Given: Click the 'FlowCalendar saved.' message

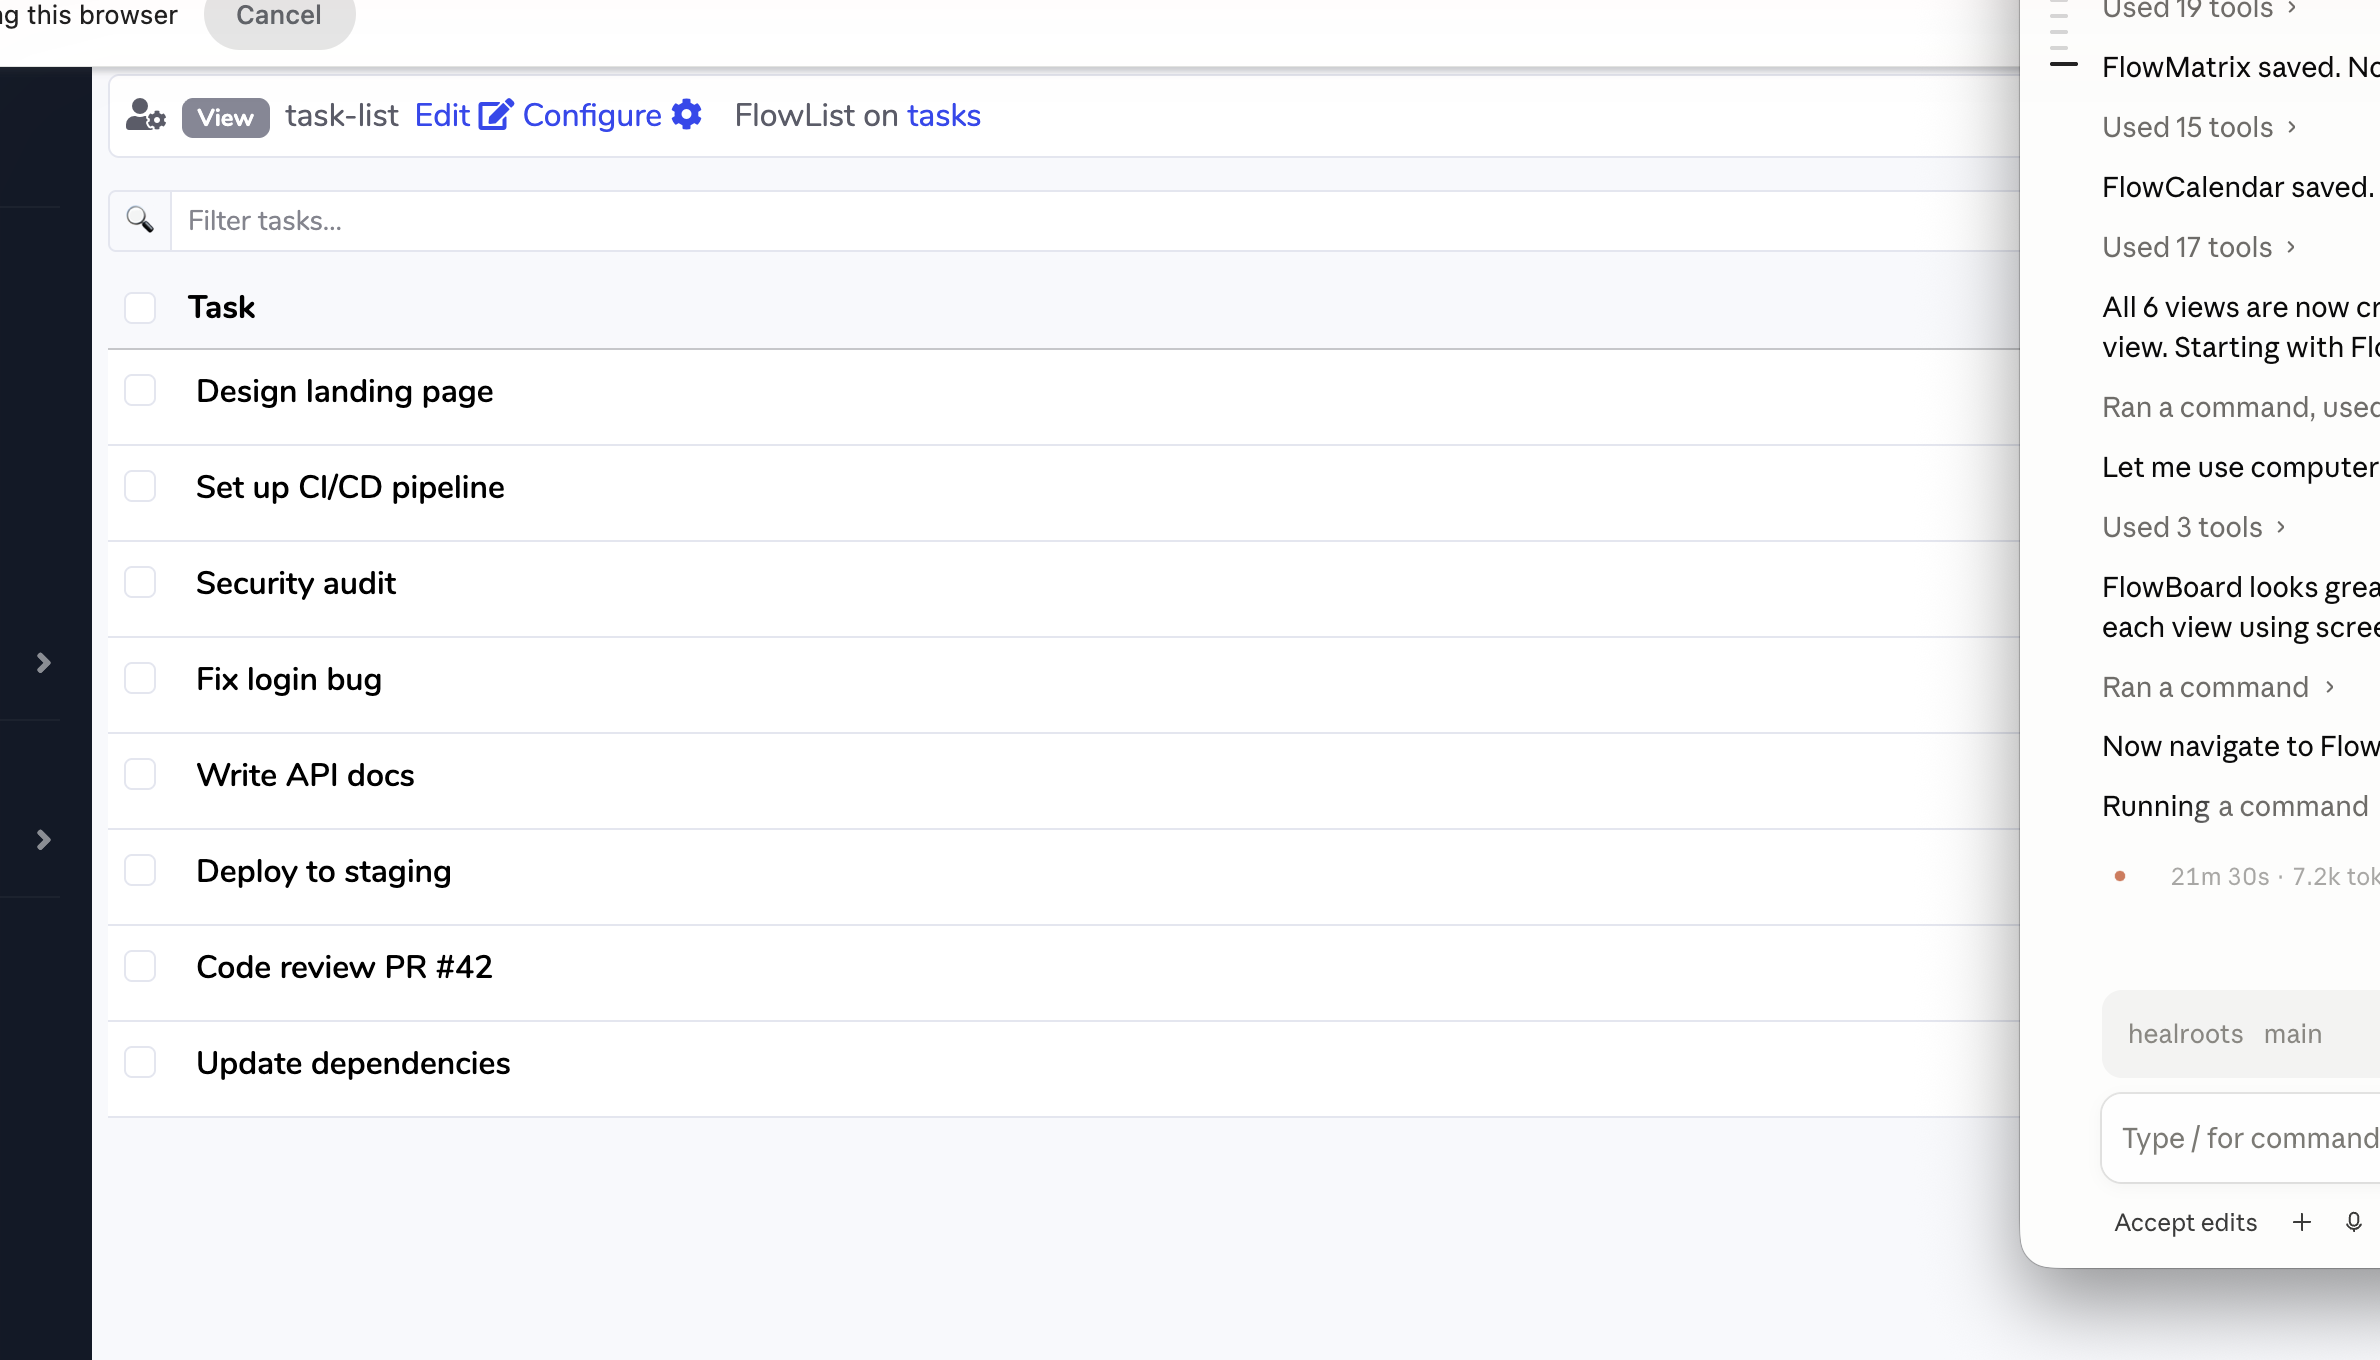Looking at the screenshot, I should coord(2238,187).
